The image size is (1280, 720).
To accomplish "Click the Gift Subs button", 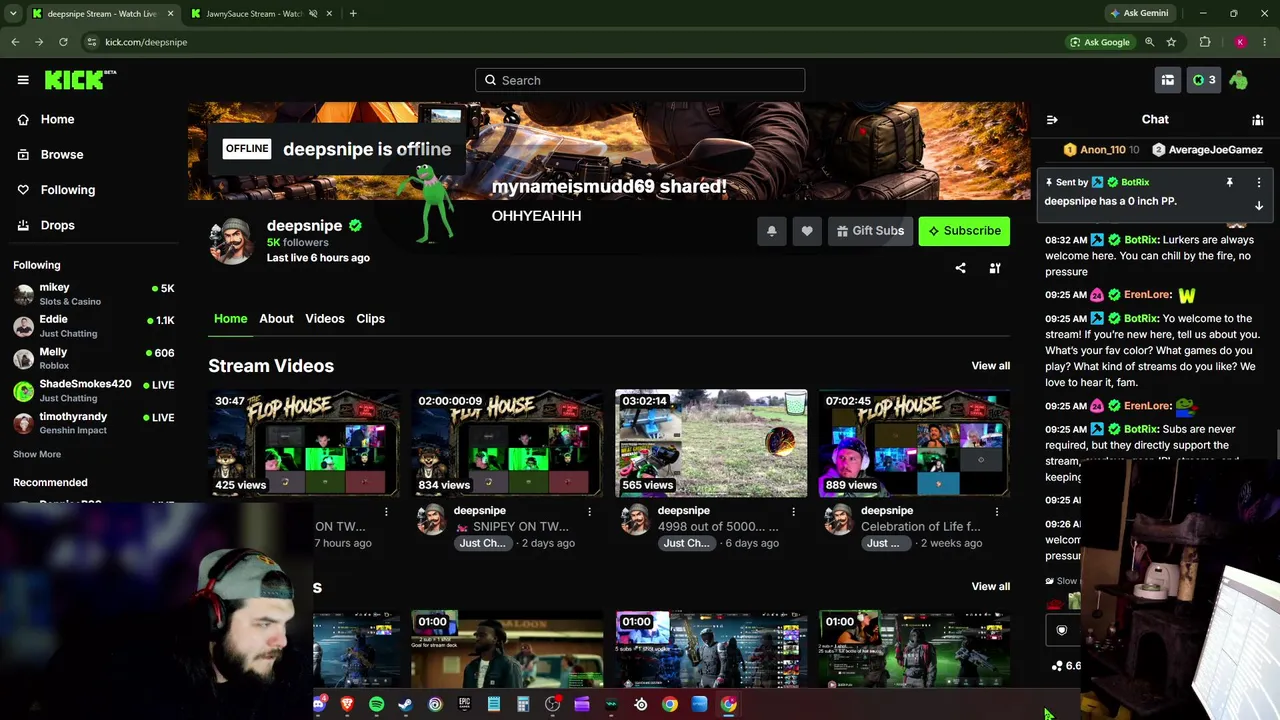I will point(870,231).
